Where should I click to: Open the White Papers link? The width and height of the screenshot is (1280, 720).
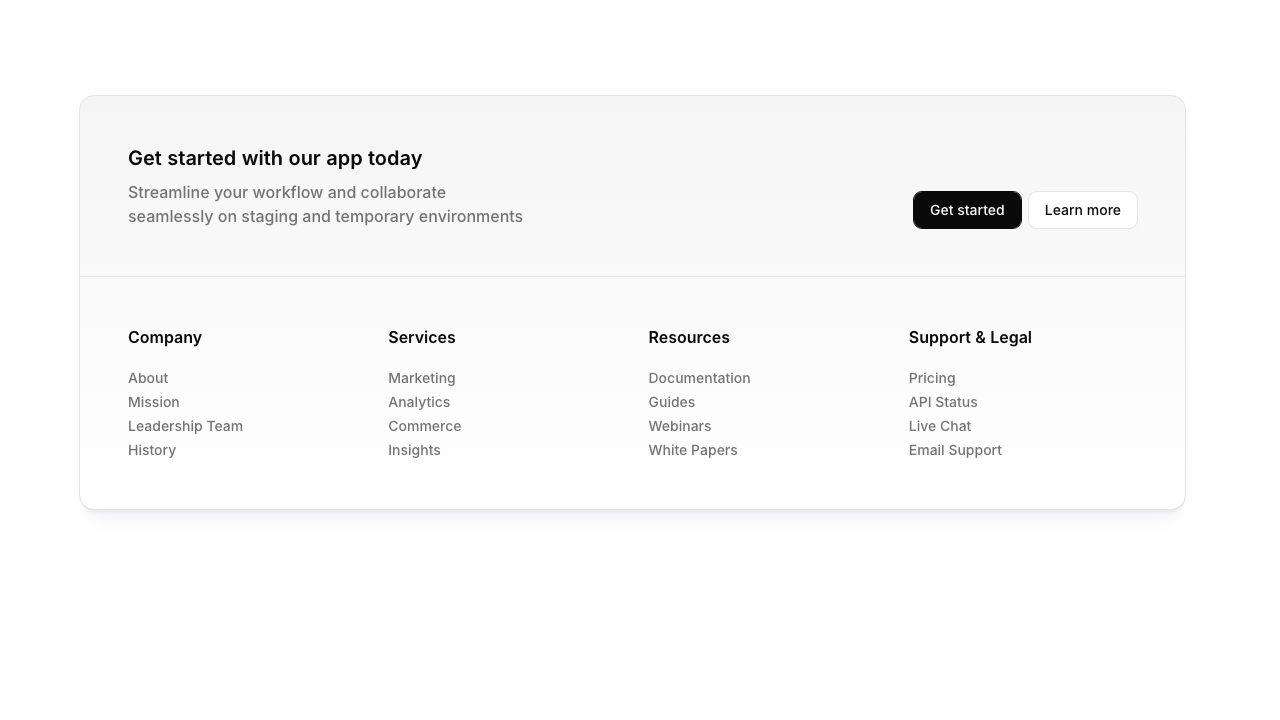(692, 450)
